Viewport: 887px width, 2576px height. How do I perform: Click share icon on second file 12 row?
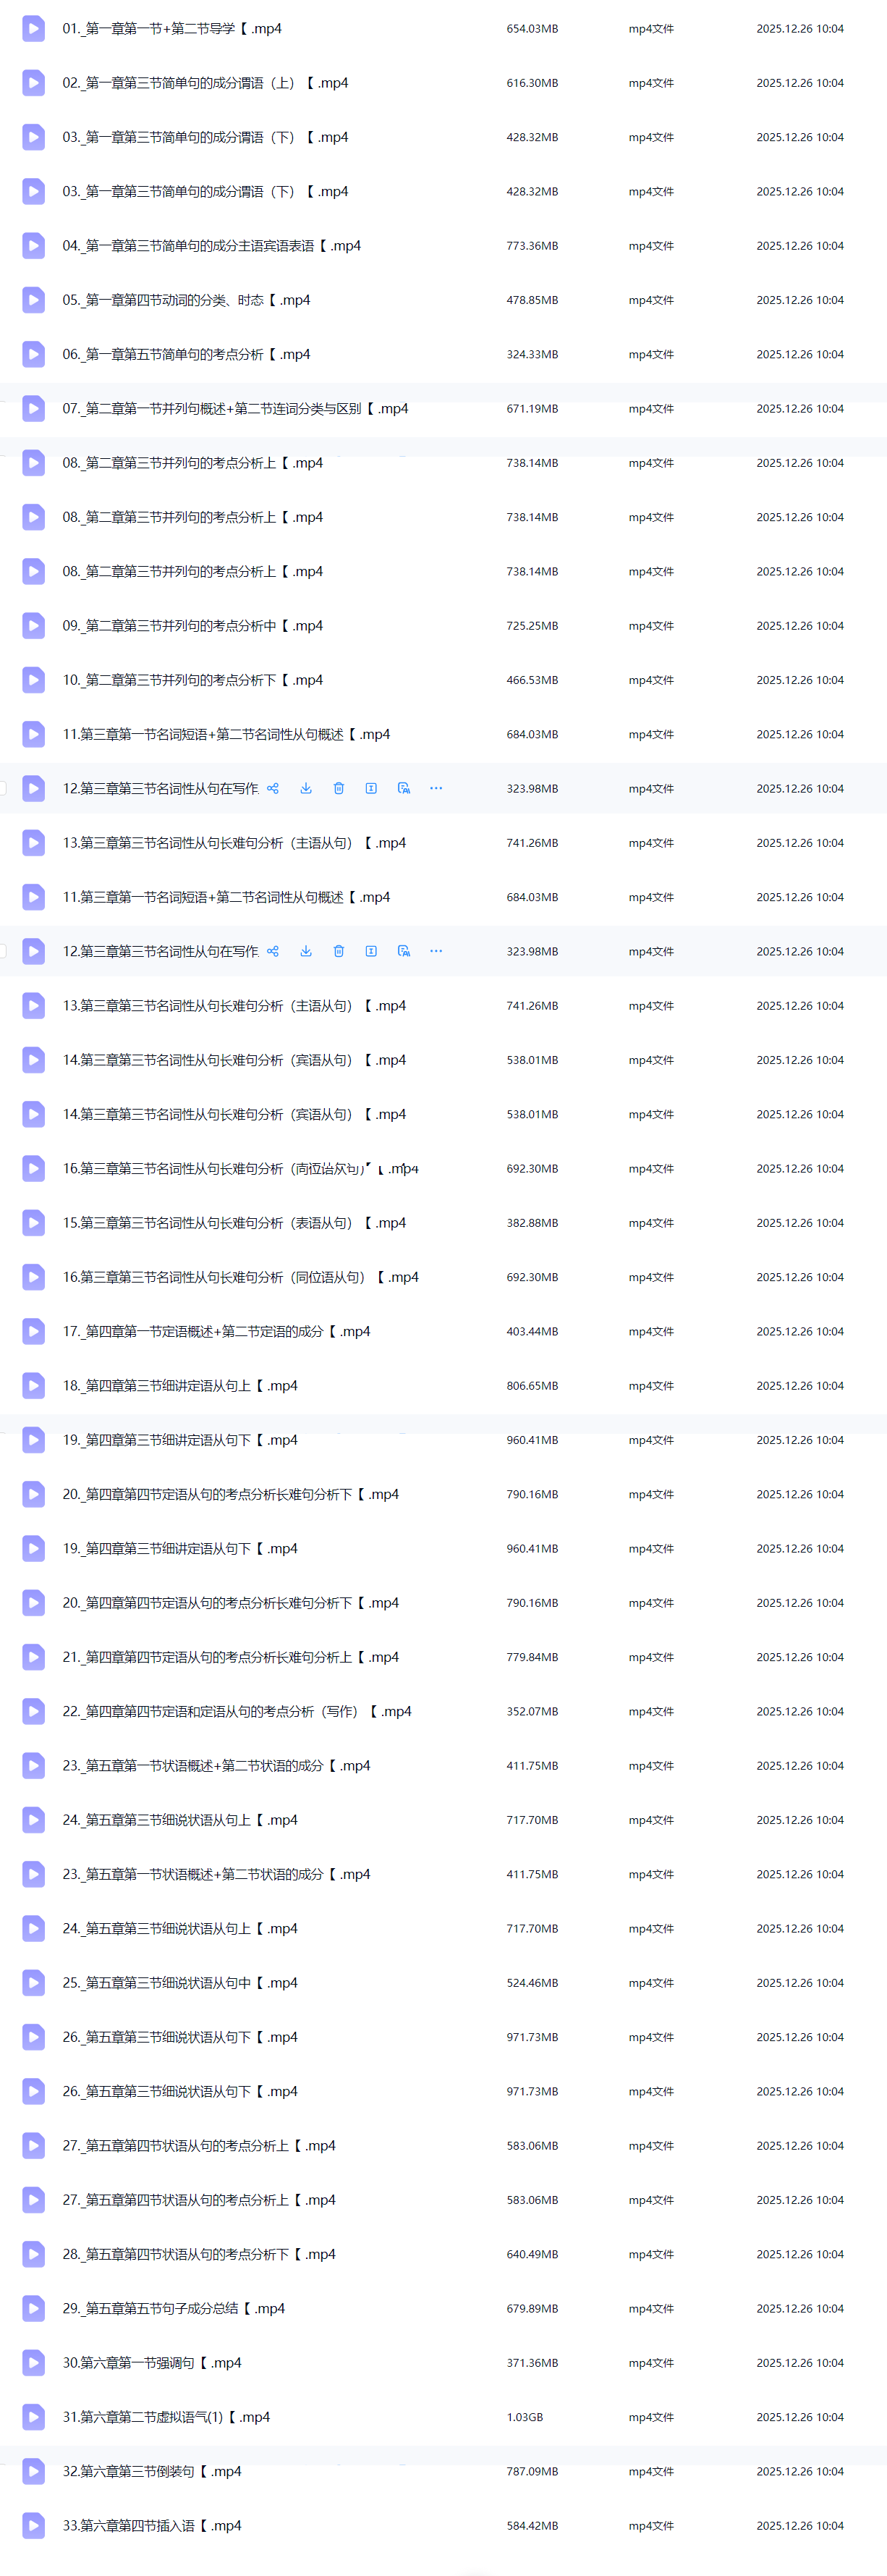tap(273, 951)
